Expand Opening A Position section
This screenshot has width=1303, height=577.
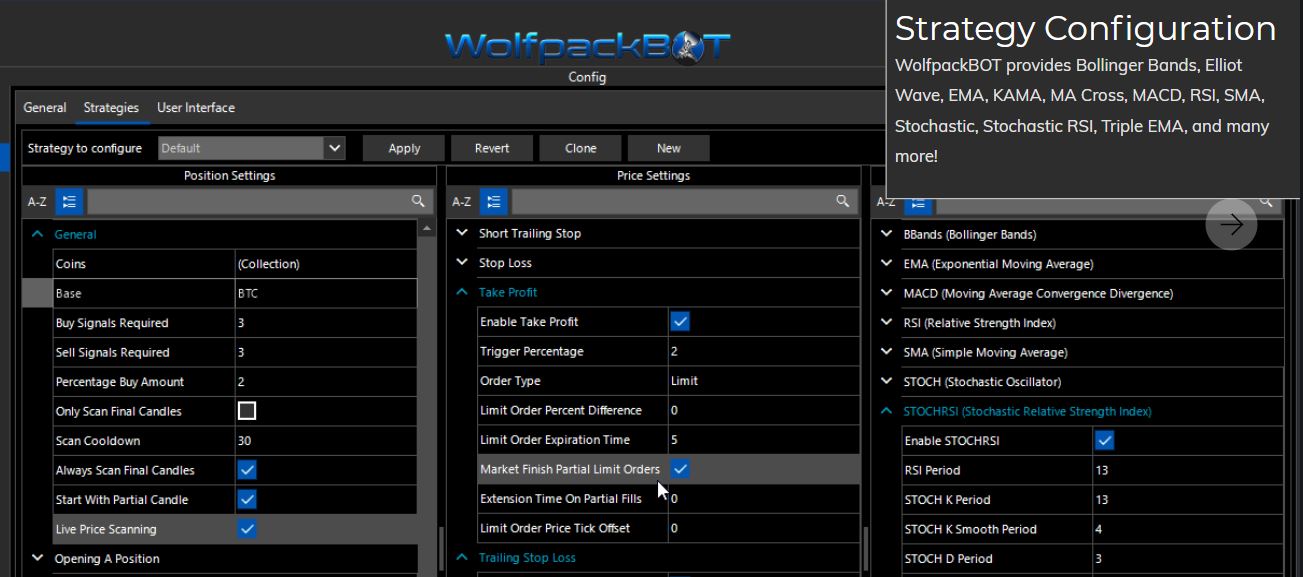tap(38, 559)
